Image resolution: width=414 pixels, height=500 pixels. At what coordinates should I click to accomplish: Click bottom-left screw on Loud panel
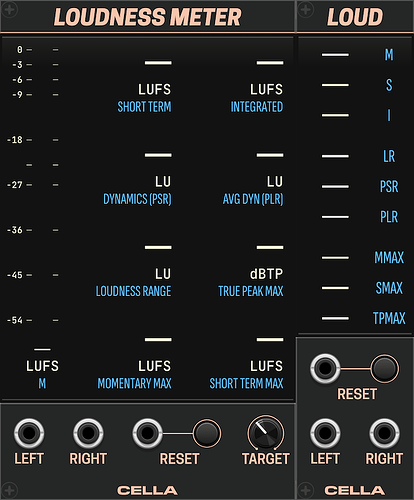306,490
